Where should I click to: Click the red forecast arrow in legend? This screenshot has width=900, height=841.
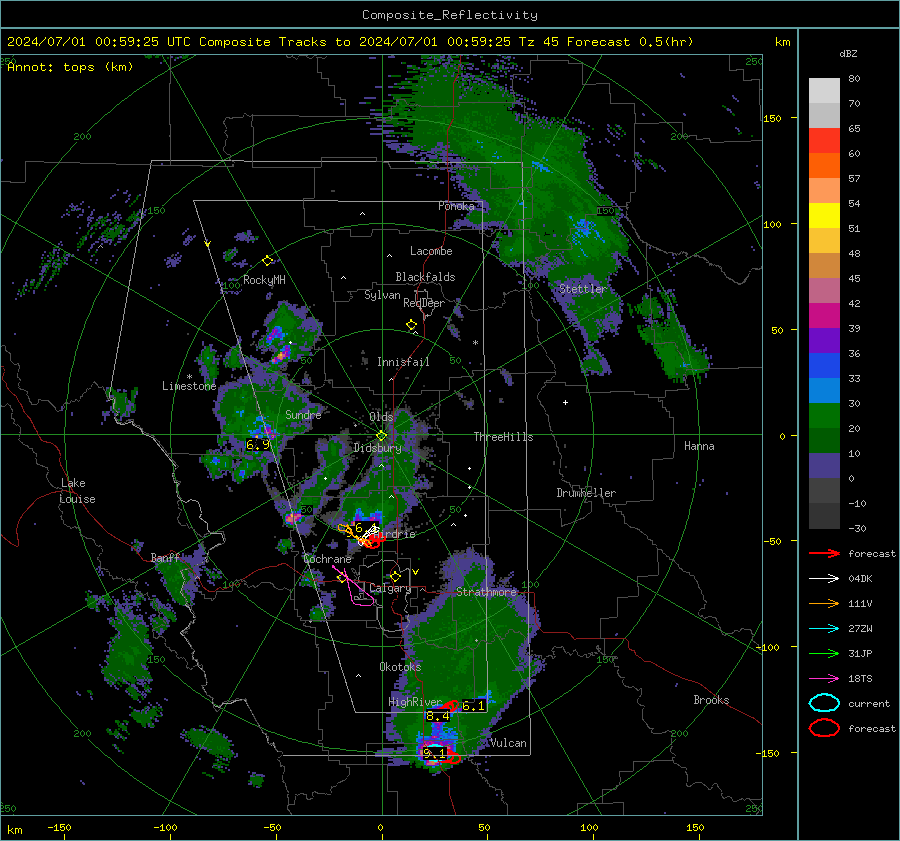point(824,553)
